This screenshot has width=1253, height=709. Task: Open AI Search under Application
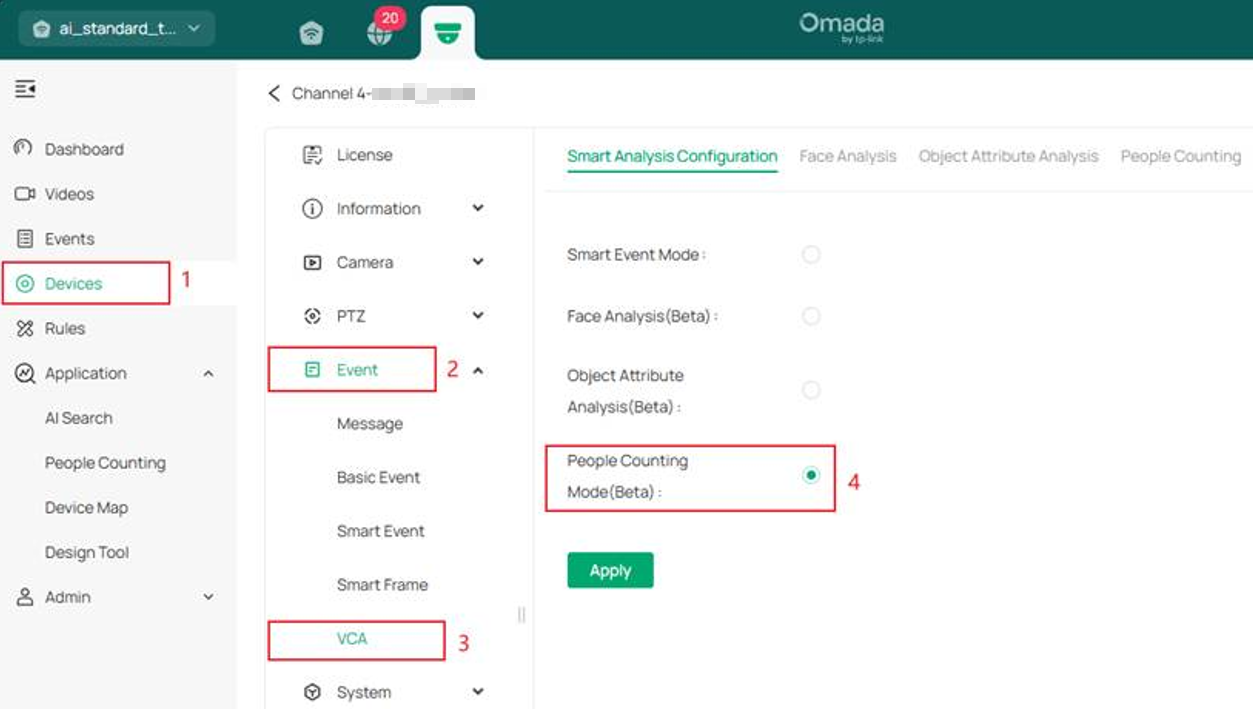(77, 418)
